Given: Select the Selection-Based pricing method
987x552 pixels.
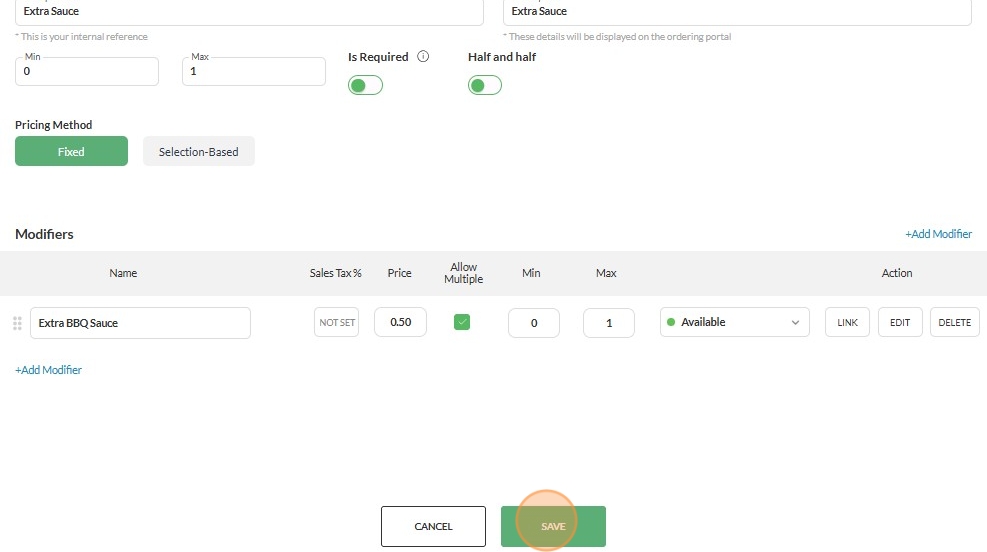Looking at the screenshot, I should pyautogui.click(x=199, y=151).
